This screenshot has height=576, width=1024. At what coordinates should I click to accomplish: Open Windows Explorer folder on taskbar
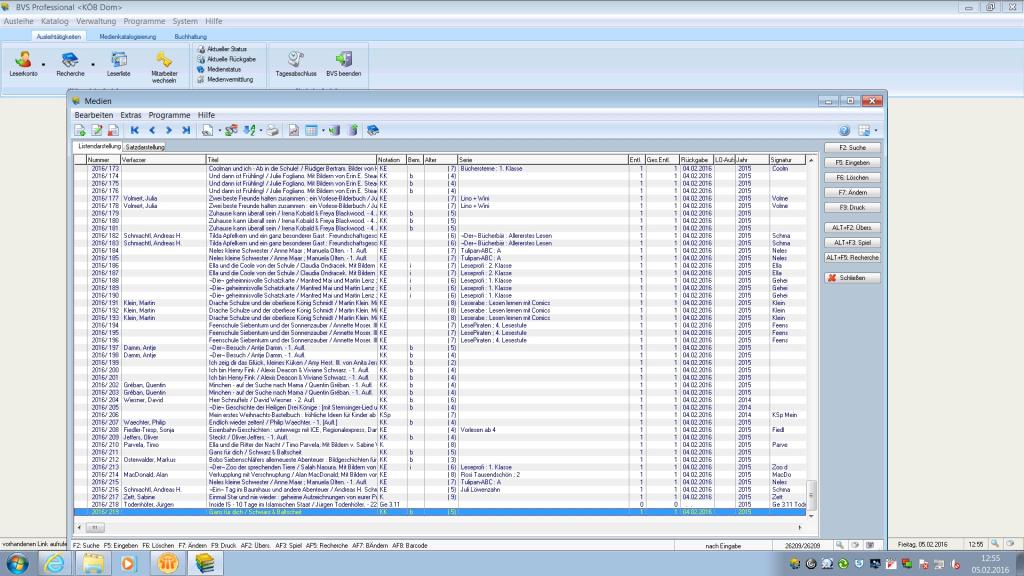93,564
